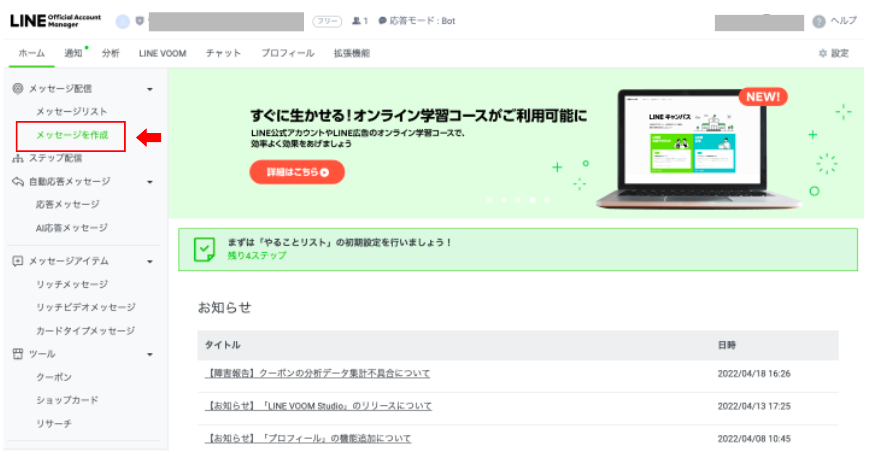The image size is (882, 455).
Task: Click the laptop image in banner
Action: tap(699, 150)
